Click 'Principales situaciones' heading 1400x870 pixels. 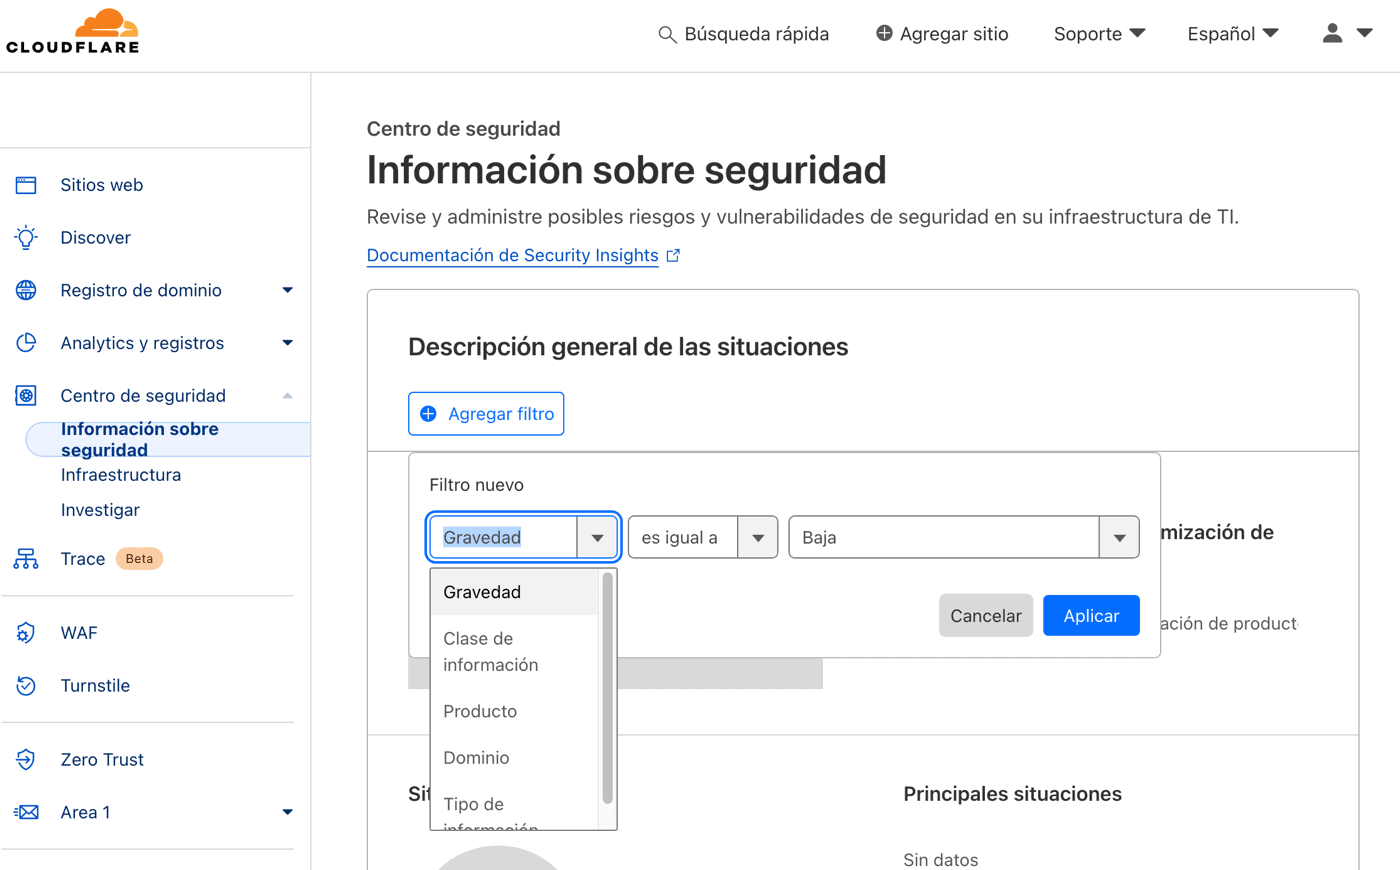[x=1013, y=794]
